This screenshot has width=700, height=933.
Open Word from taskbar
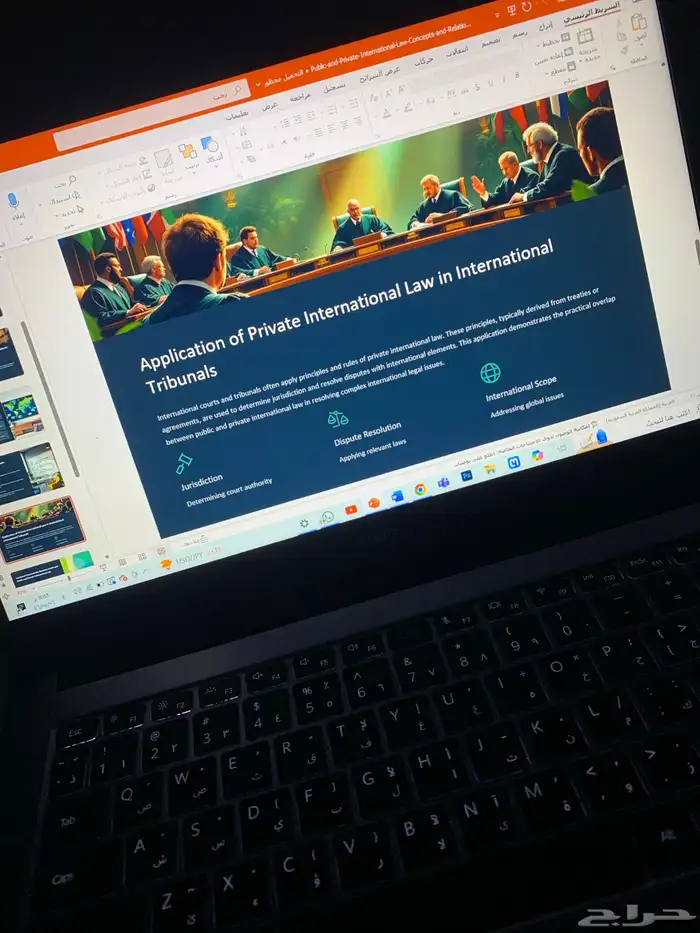(x=397, y=496)
